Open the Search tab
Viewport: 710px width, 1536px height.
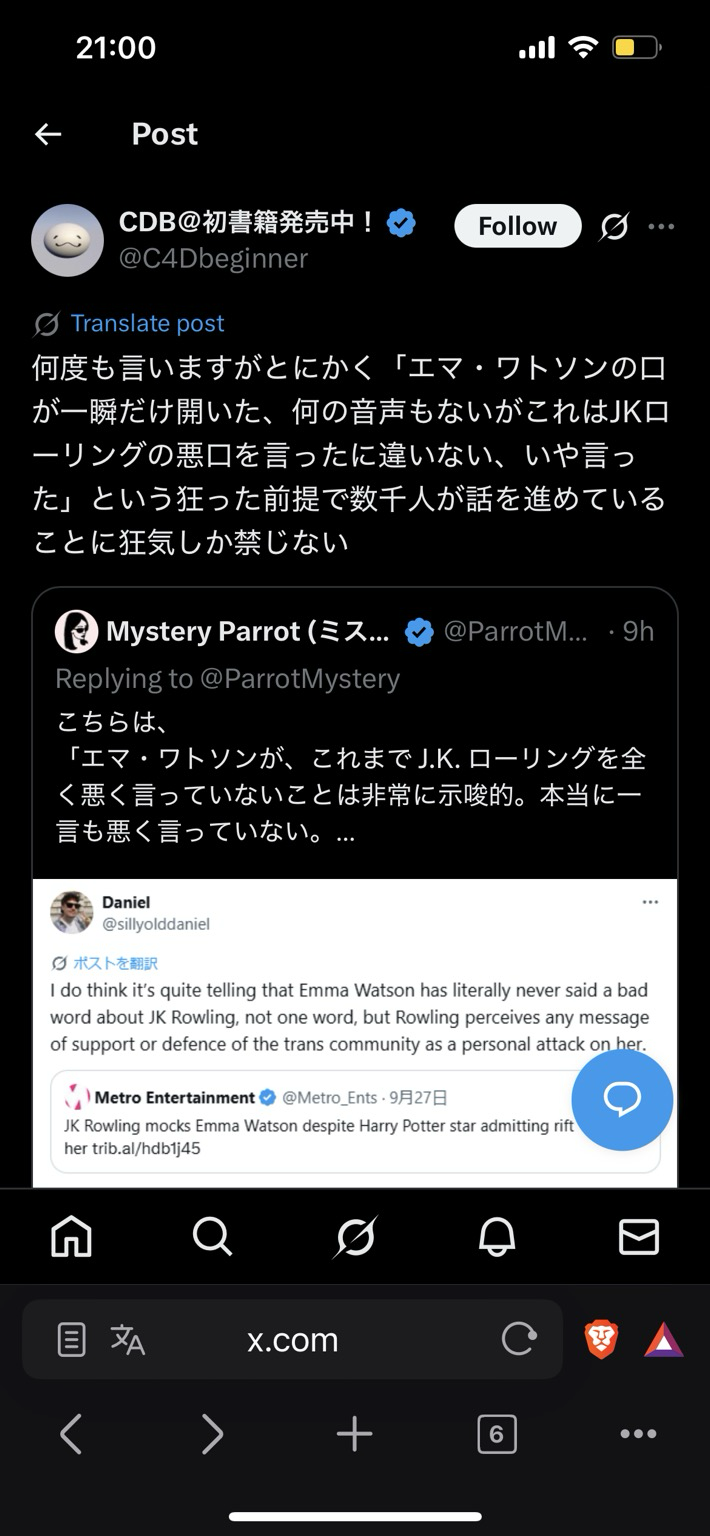point(212,1237)
